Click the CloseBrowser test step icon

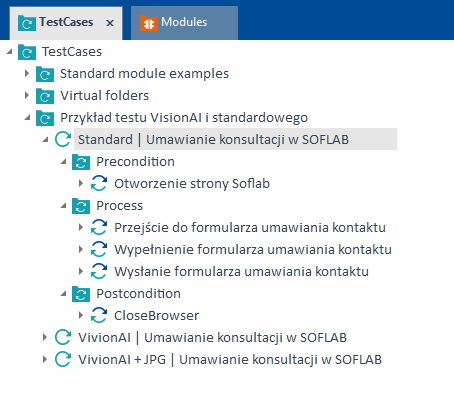click(x=99, y=316)
